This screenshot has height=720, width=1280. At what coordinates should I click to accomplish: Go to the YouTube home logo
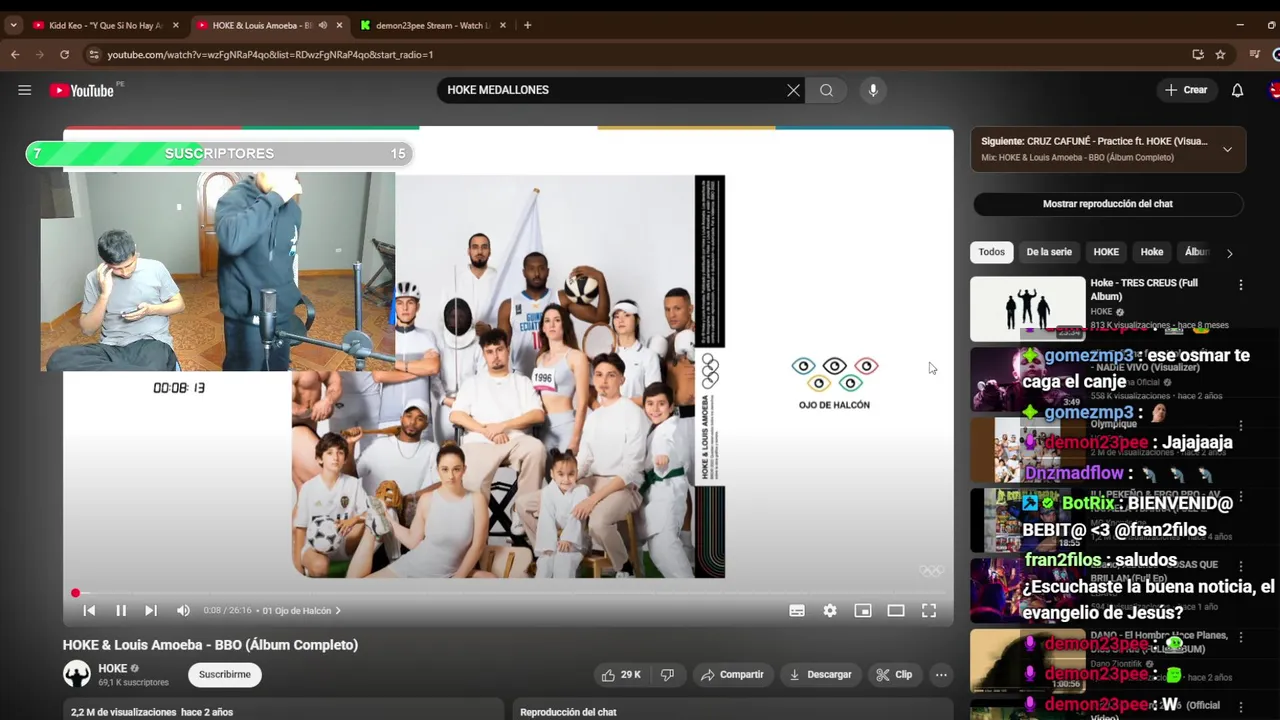point(83,90)
